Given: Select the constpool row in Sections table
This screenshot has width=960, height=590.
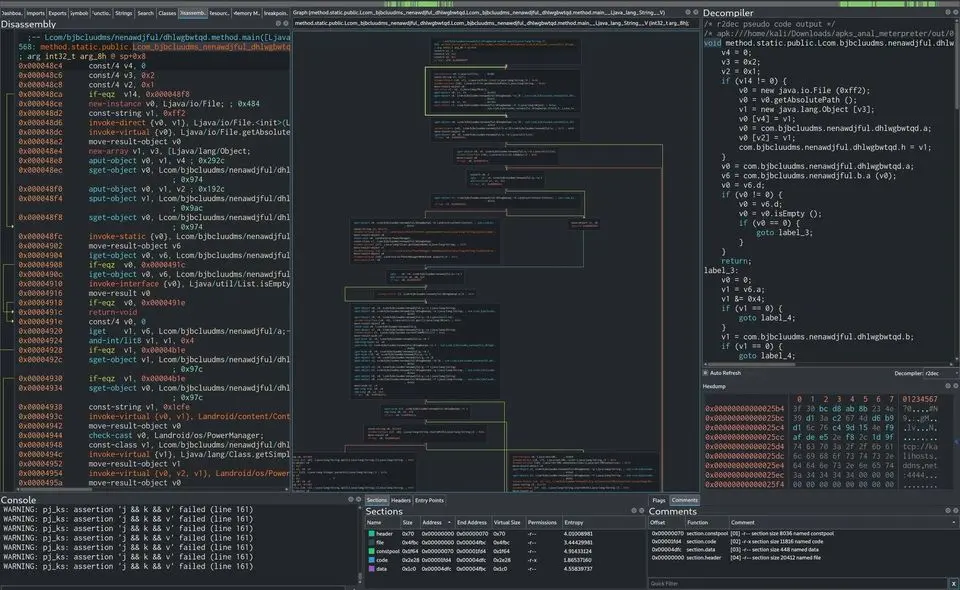Looking at the screenshot, I should (505, 551).
